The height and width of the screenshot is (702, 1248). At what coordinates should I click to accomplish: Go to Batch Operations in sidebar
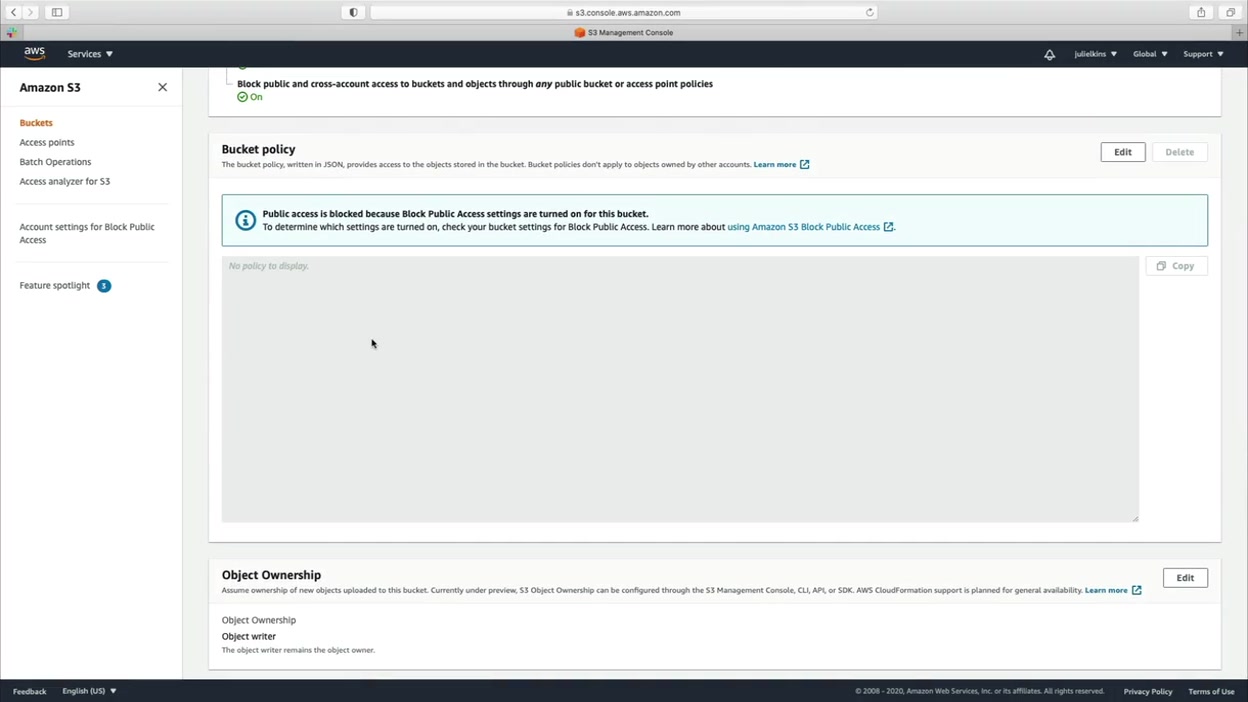[x=55, y=162]
